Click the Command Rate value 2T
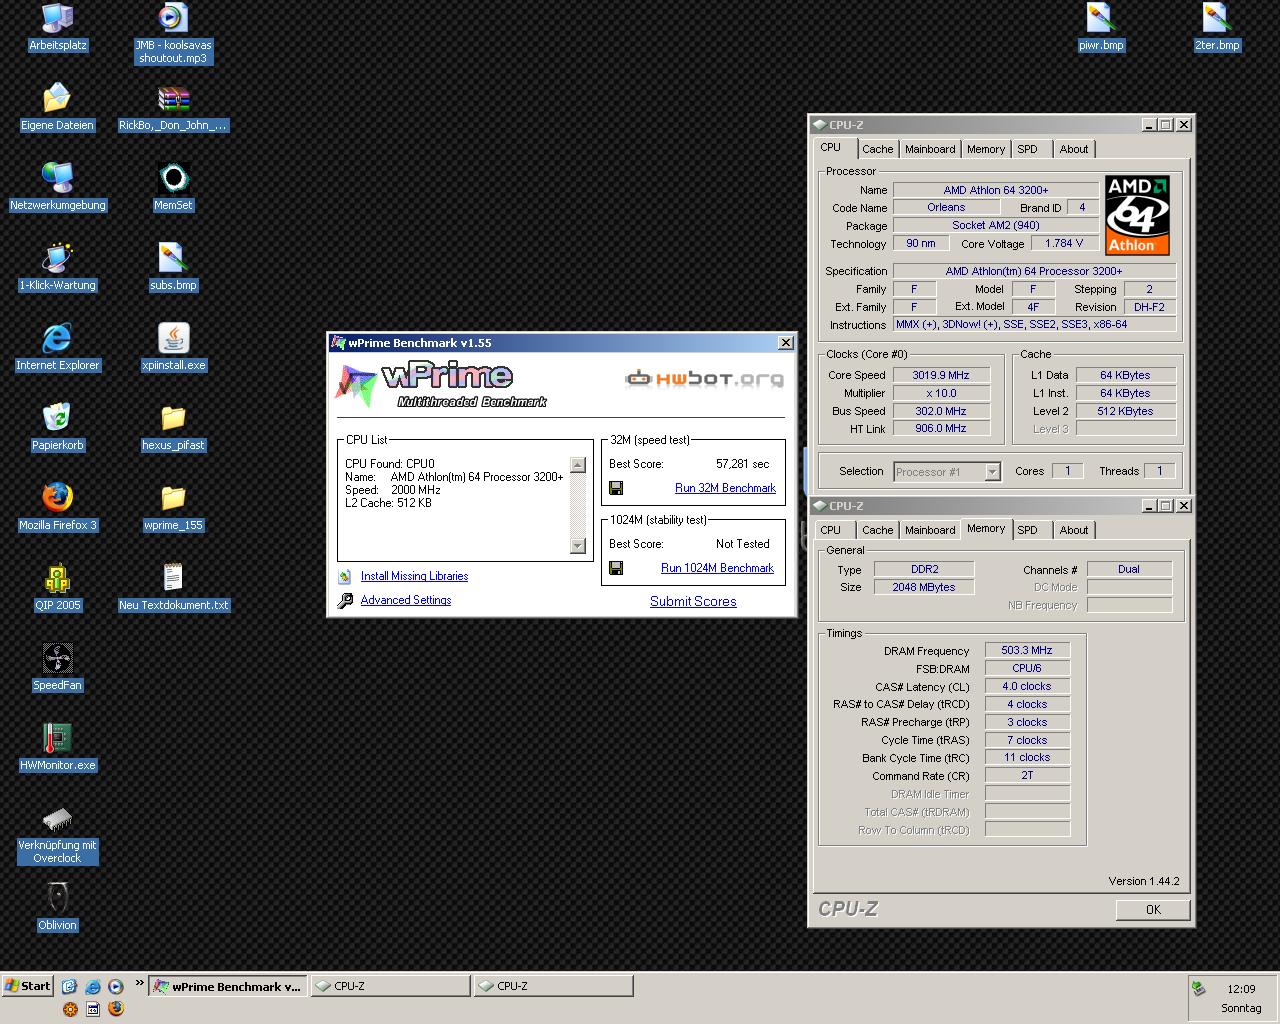Screen dimensions: 1280x1024 click(1027, 775)
